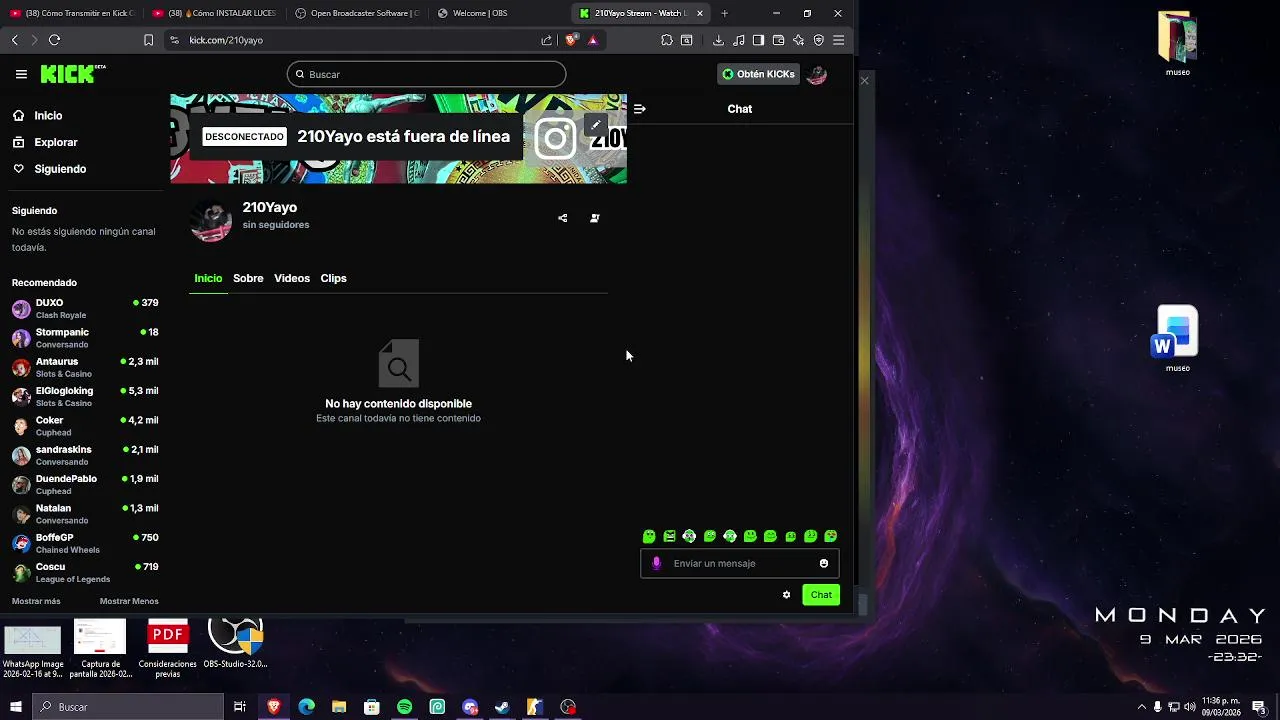Switch to the Sobre tab

[248, 278]
